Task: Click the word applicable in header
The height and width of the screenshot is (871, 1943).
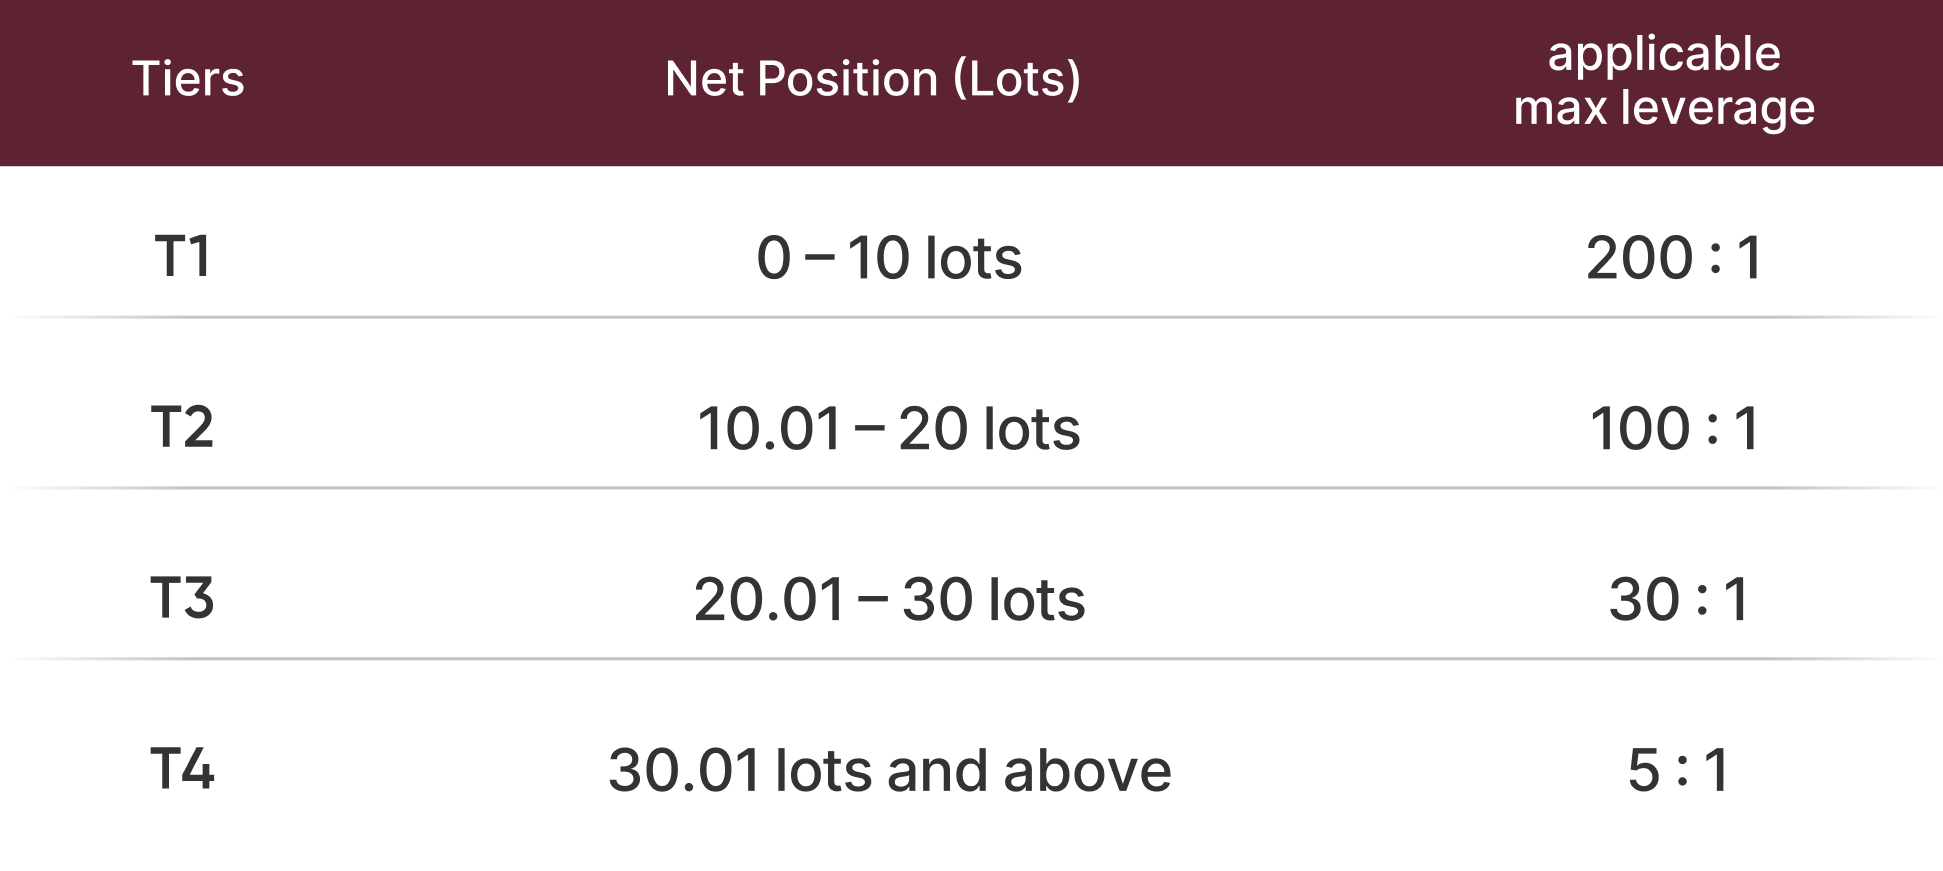Action: click(1663, 53)
